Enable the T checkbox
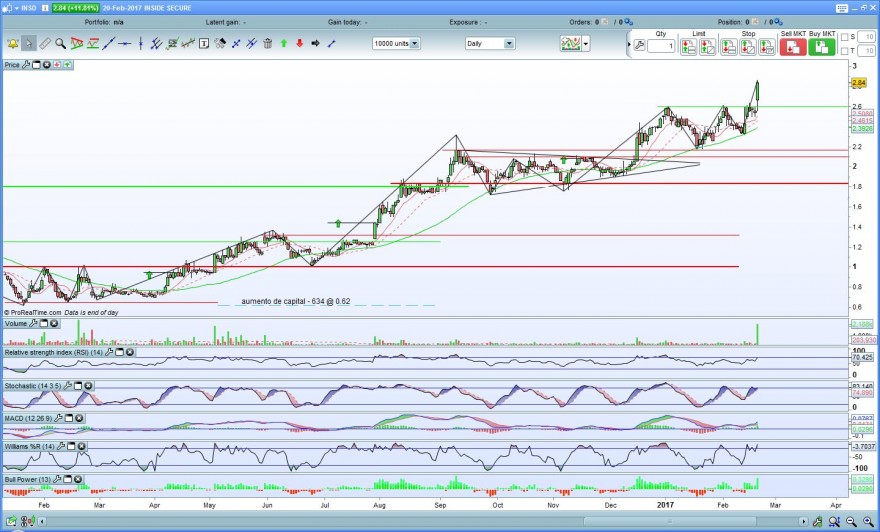The image size is (880, 532). click(x=845, y=51)
